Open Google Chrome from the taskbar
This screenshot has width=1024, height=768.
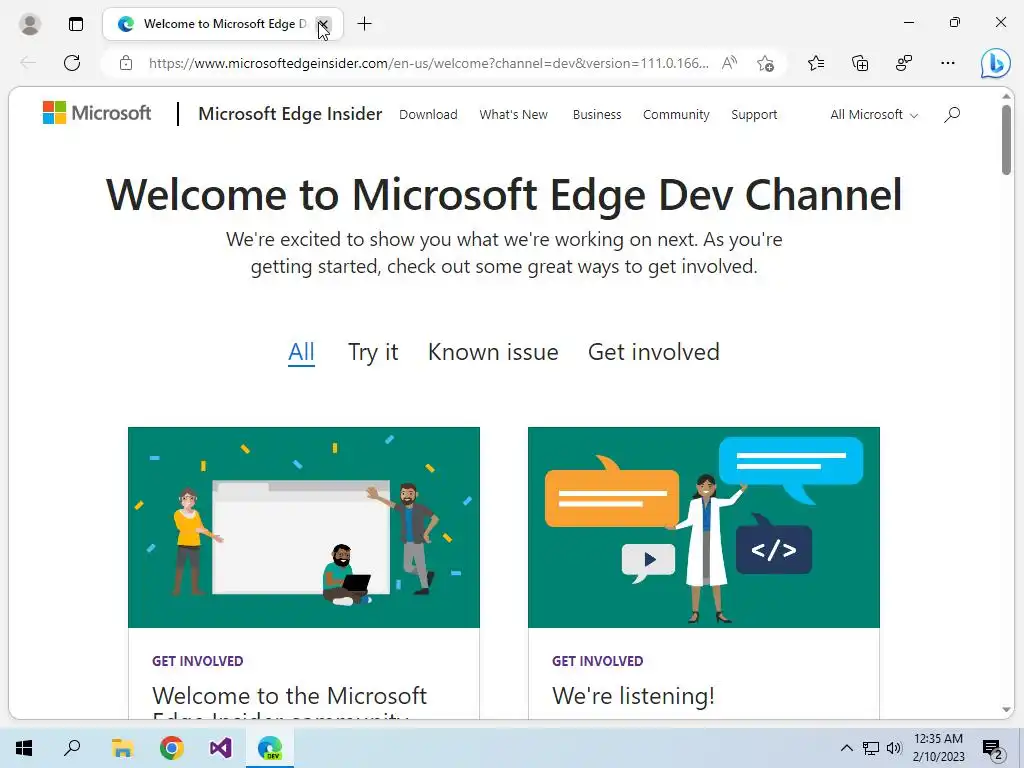coord(172,748)
